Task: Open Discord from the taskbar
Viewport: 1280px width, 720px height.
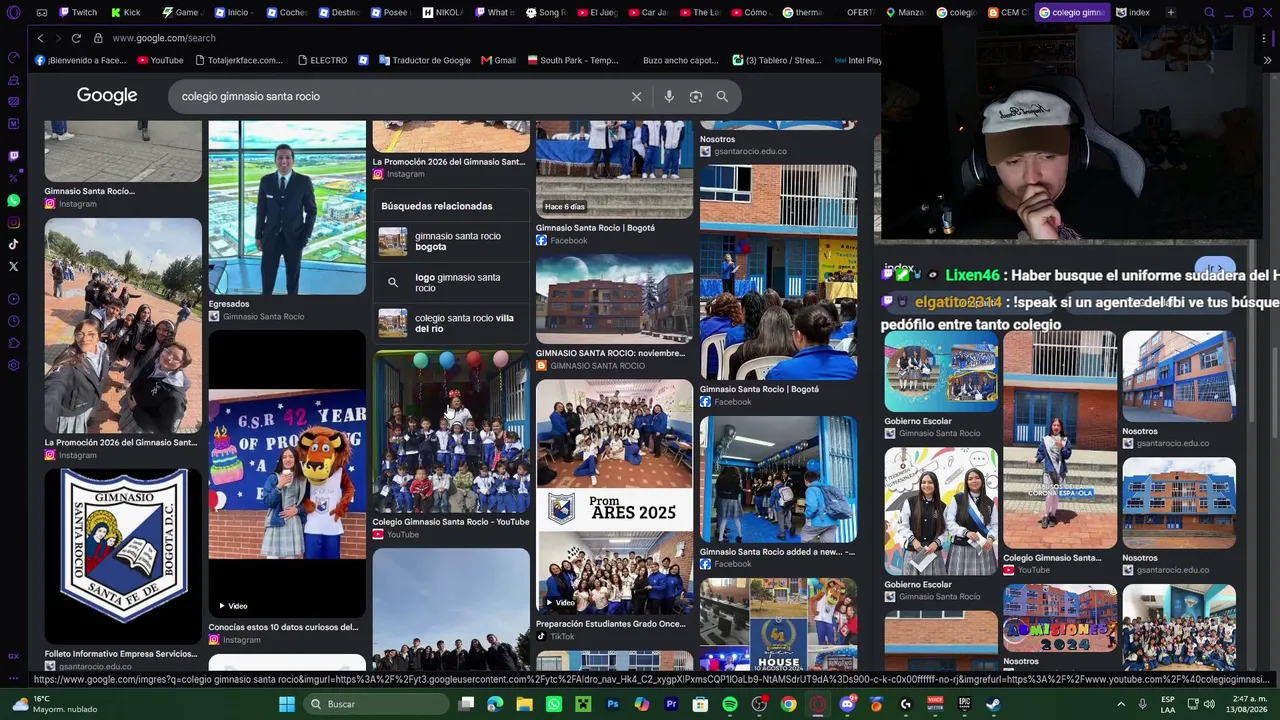Action: click(x=847, y=704)
